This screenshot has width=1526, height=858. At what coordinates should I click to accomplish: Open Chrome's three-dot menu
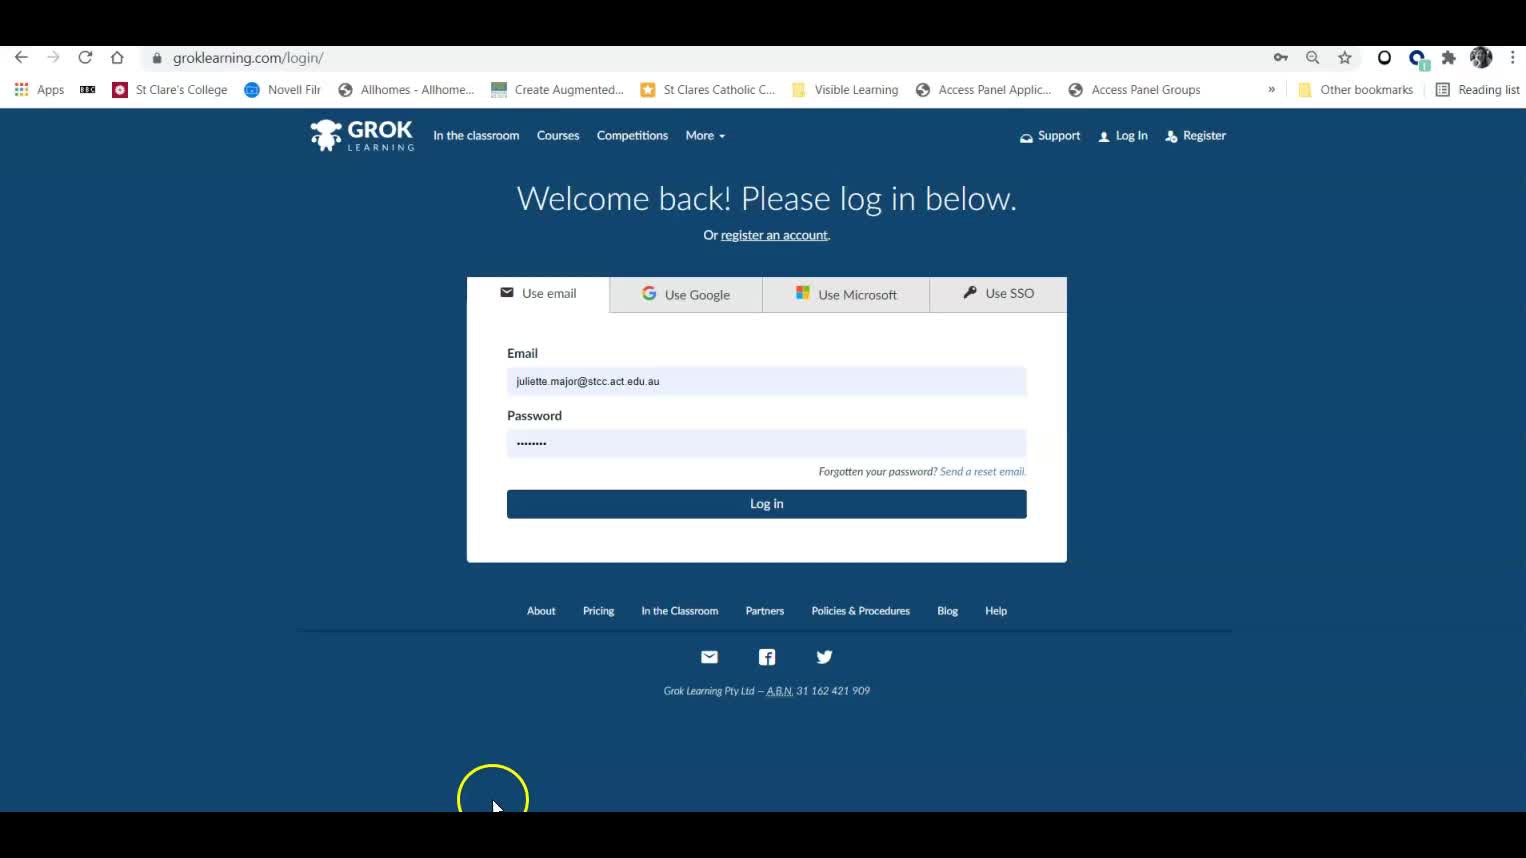(x=1512, y=58)
